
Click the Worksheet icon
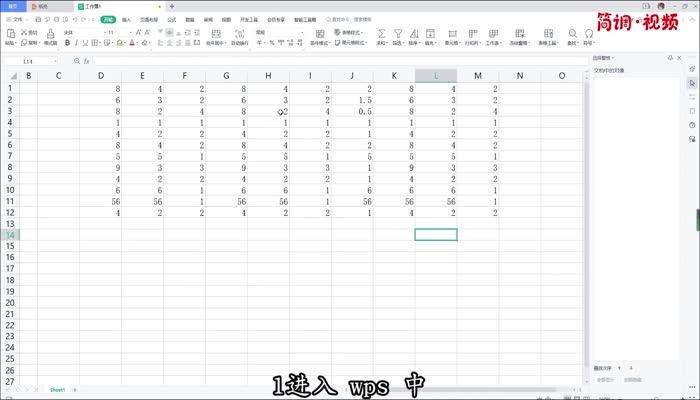(493, 33)
